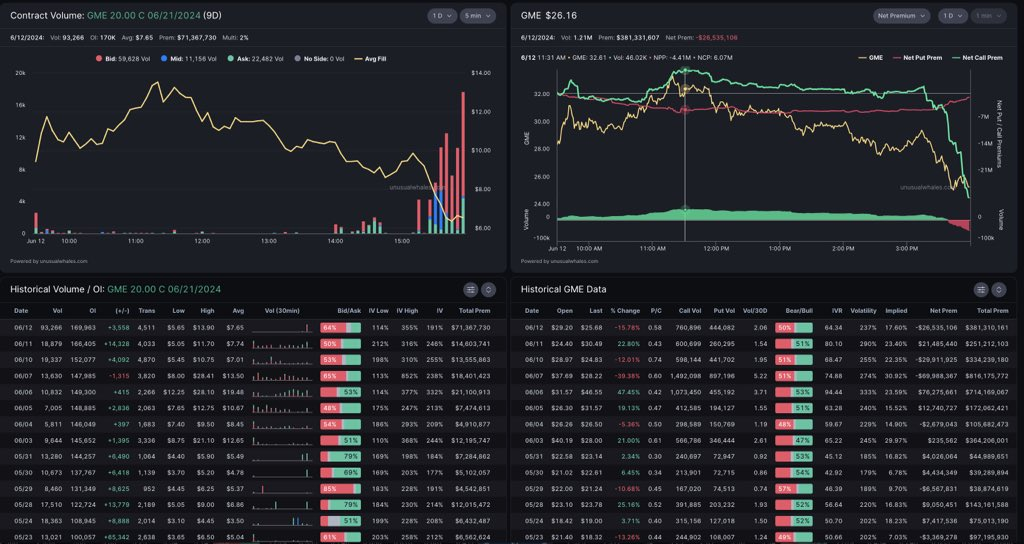Click the '1,492,098' Call Vol cell
Viewport: 1024px width, 544px height.
pos(686,376)
